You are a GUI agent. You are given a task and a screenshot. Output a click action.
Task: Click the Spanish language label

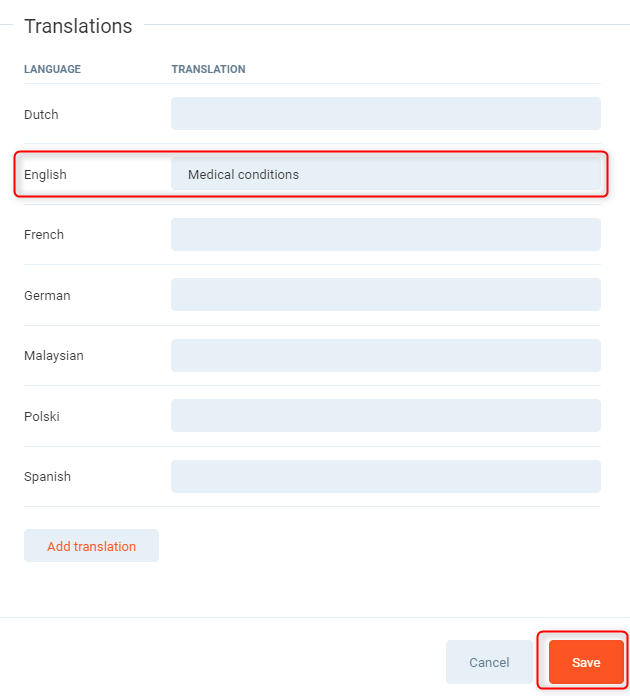tap(47, 476)
